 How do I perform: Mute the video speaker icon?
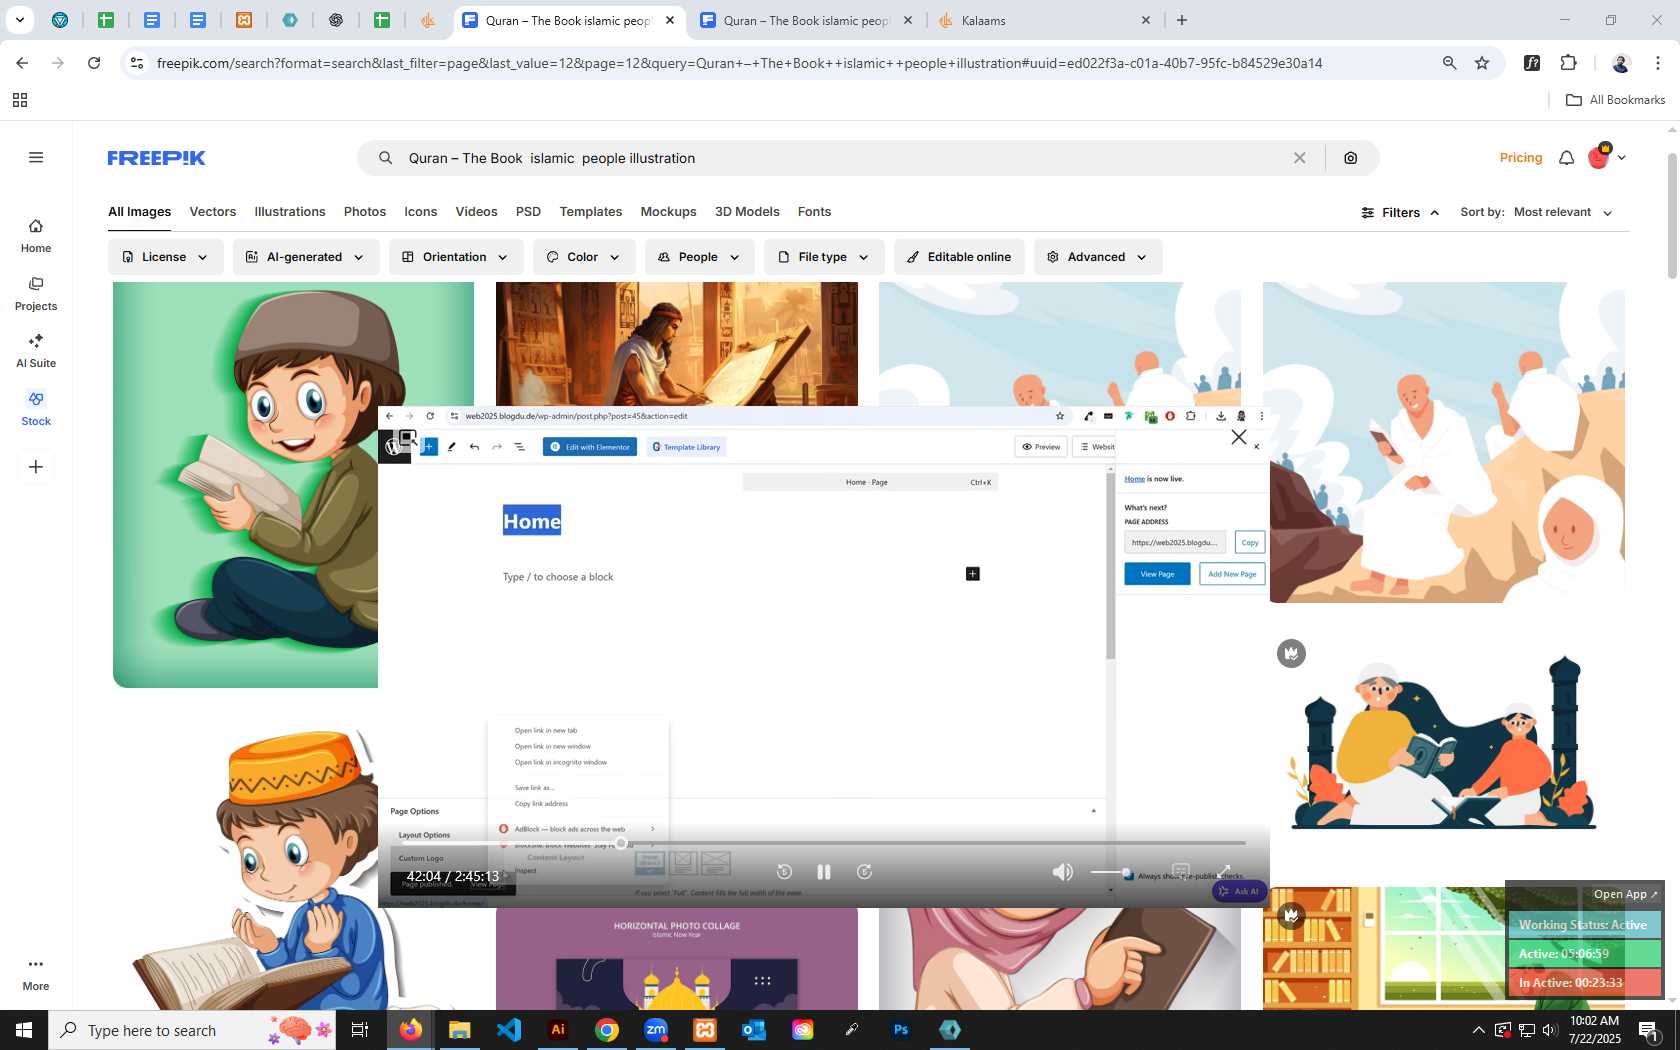tap(1063, 872)
